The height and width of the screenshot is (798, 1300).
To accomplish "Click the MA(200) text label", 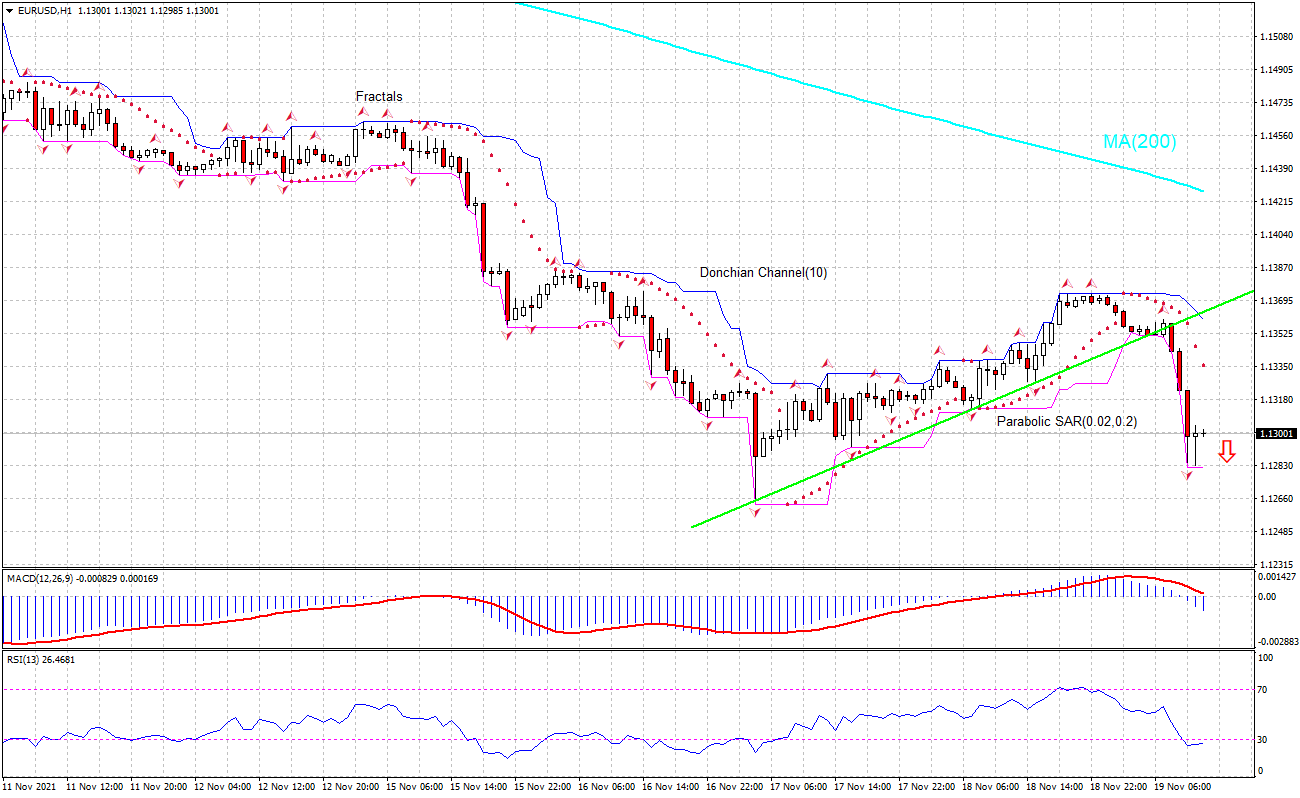I will (1141, 143).
